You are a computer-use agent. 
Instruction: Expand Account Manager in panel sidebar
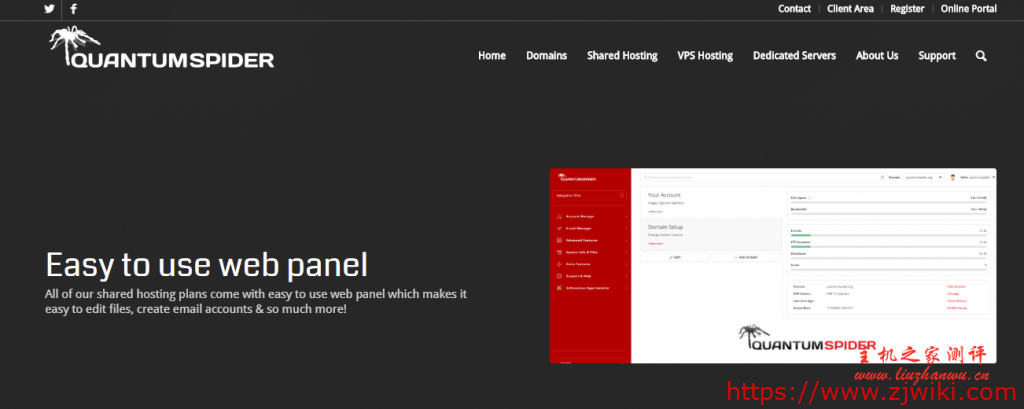pos(590,215)
